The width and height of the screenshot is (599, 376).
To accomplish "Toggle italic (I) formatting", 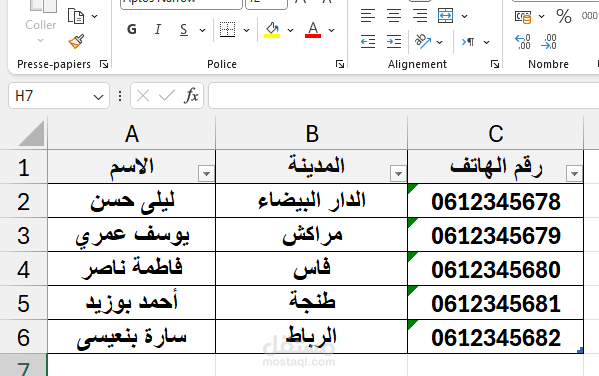I will coord(158,29).
